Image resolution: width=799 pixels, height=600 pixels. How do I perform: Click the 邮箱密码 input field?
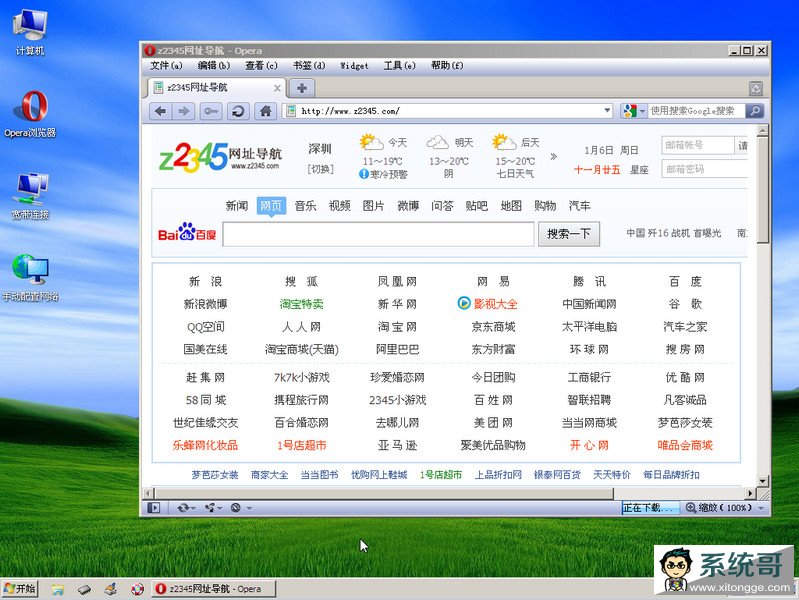point(704,169)
